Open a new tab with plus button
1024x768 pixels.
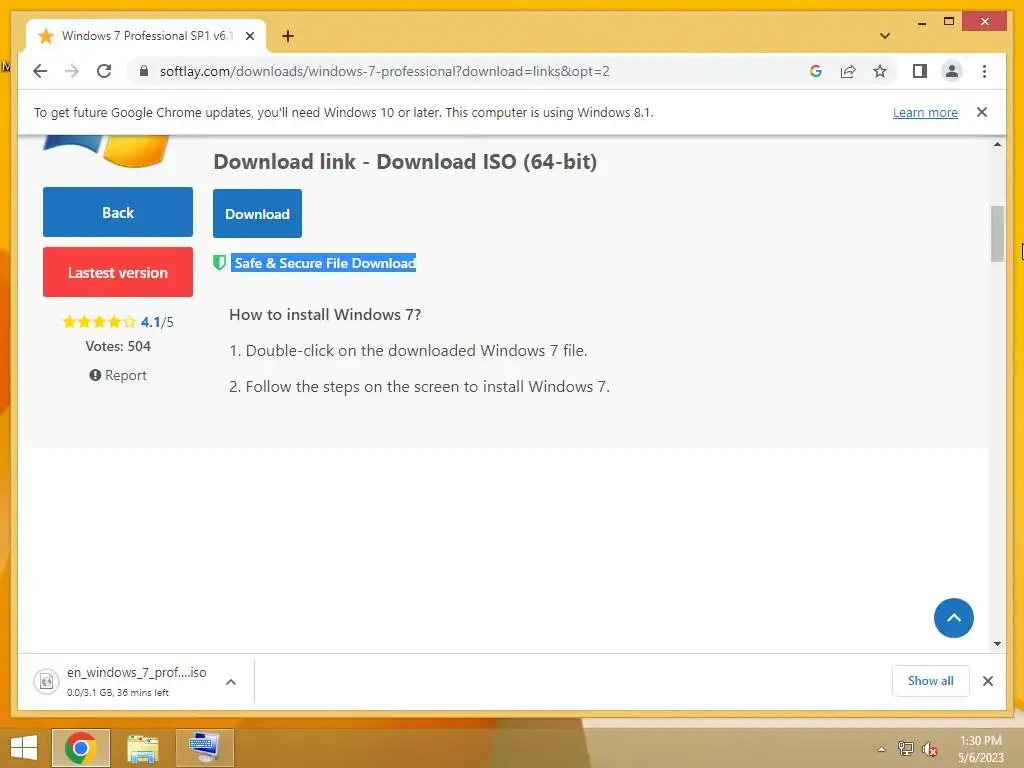287,36
